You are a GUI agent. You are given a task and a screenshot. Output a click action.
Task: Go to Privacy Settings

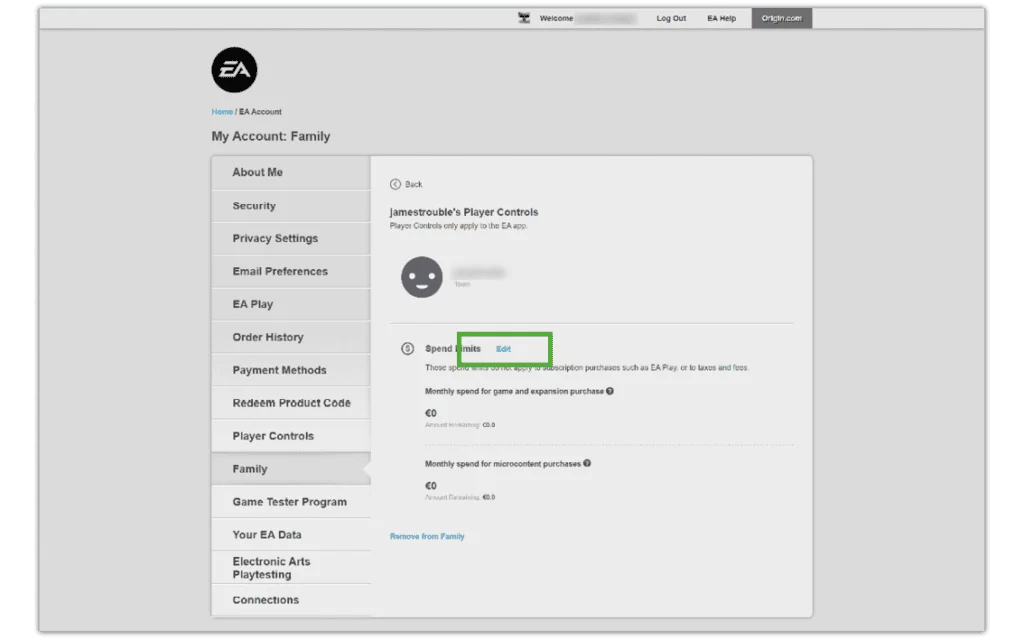pos(291,238)
